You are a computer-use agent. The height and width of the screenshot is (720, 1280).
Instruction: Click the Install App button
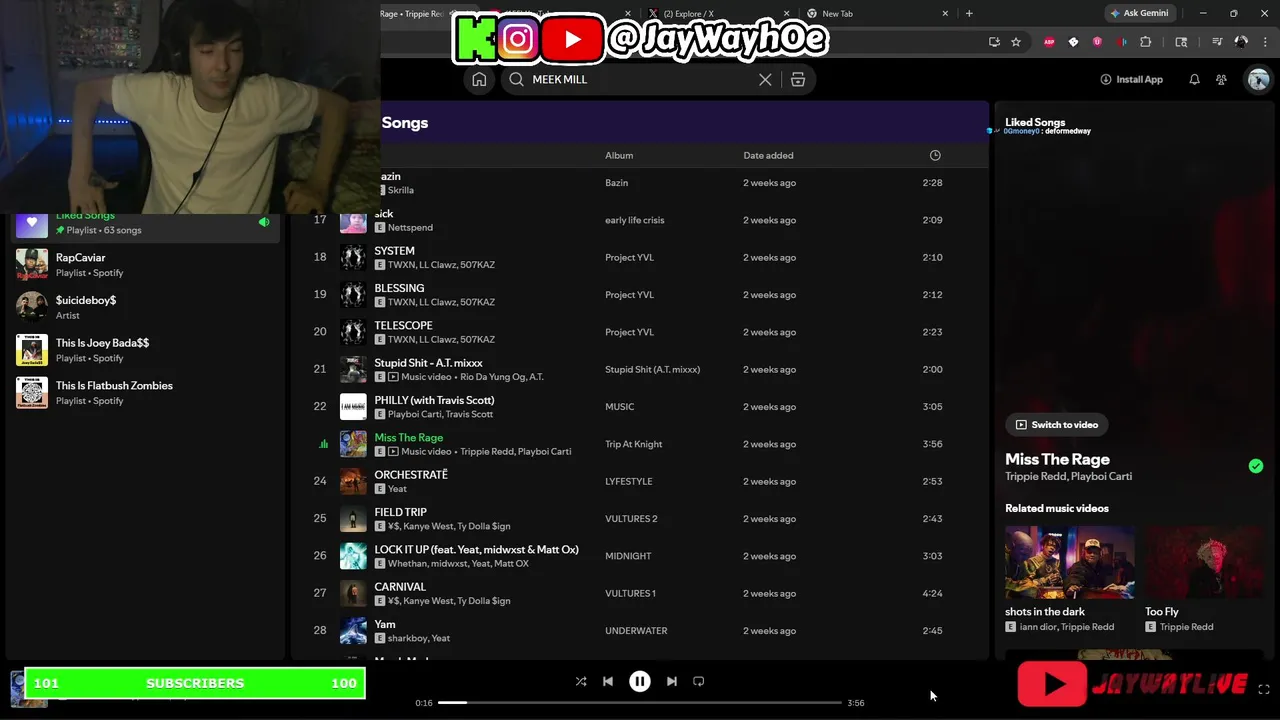1132,80
